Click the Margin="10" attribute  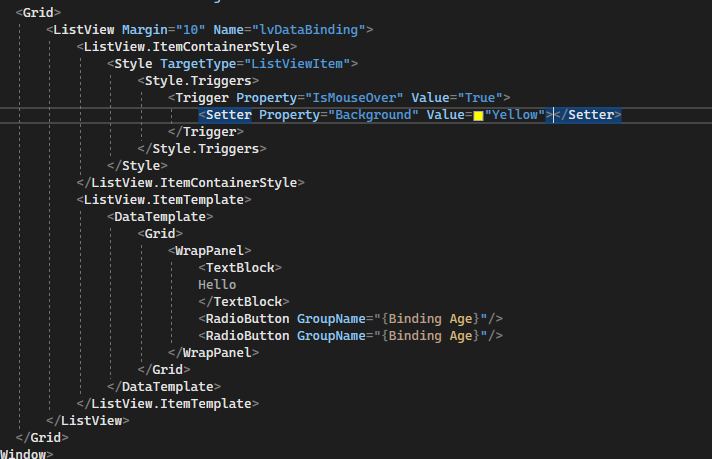tap(163, 30)
